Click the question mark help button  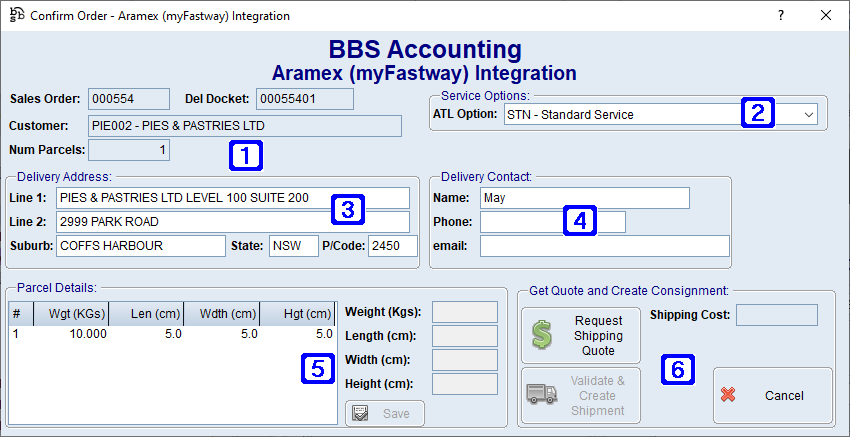pyautogui.click(x=780, y=15)
